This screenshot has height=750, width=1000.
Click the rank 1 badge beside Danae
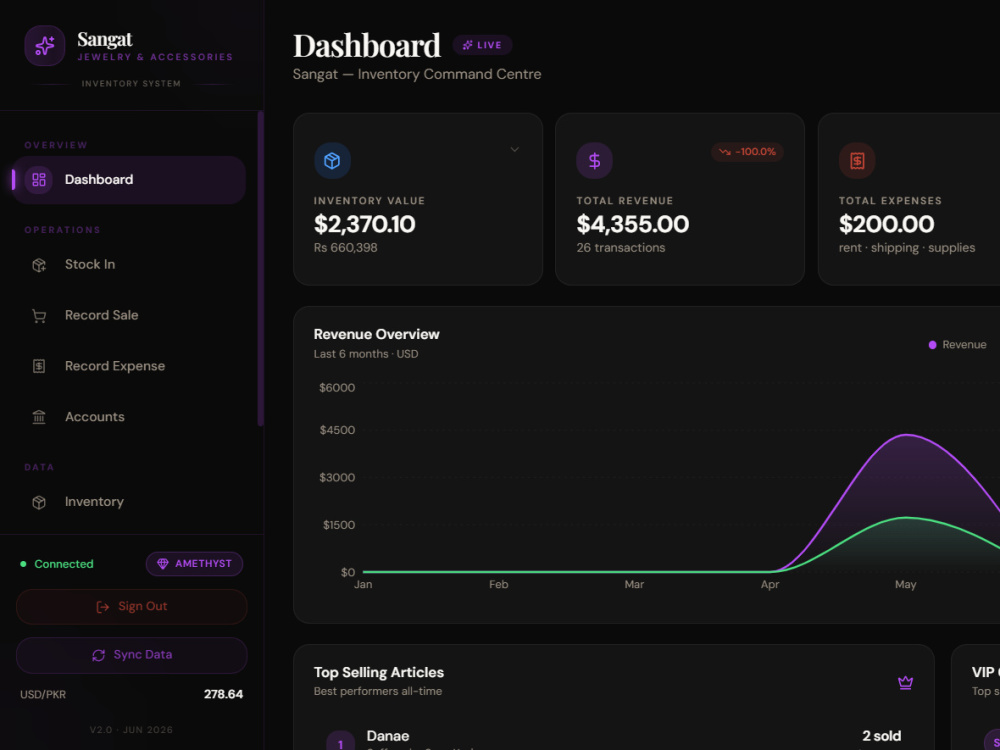click(341, 742)
